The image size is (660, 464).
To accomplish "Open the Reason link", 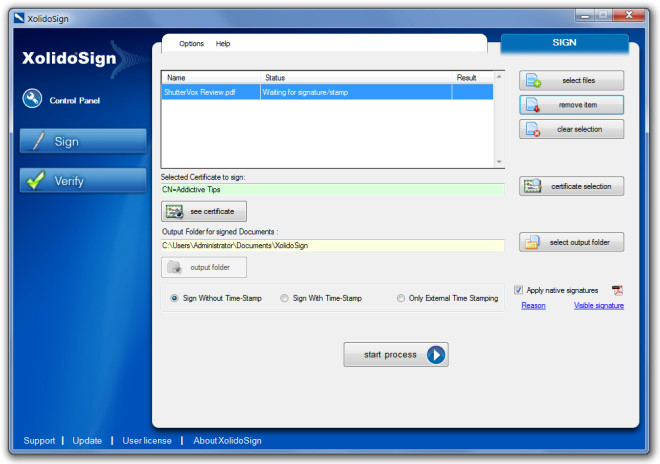I will [533, 306].
